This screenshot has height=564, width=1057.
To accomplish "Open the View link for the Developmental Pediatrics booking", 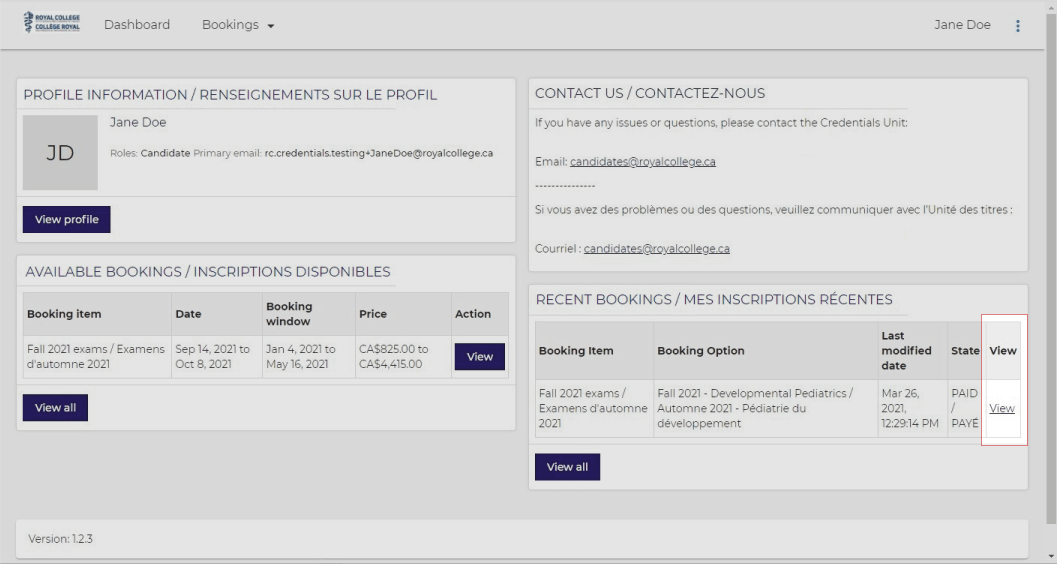I will pyautogui.click(x=1002, y=408).
